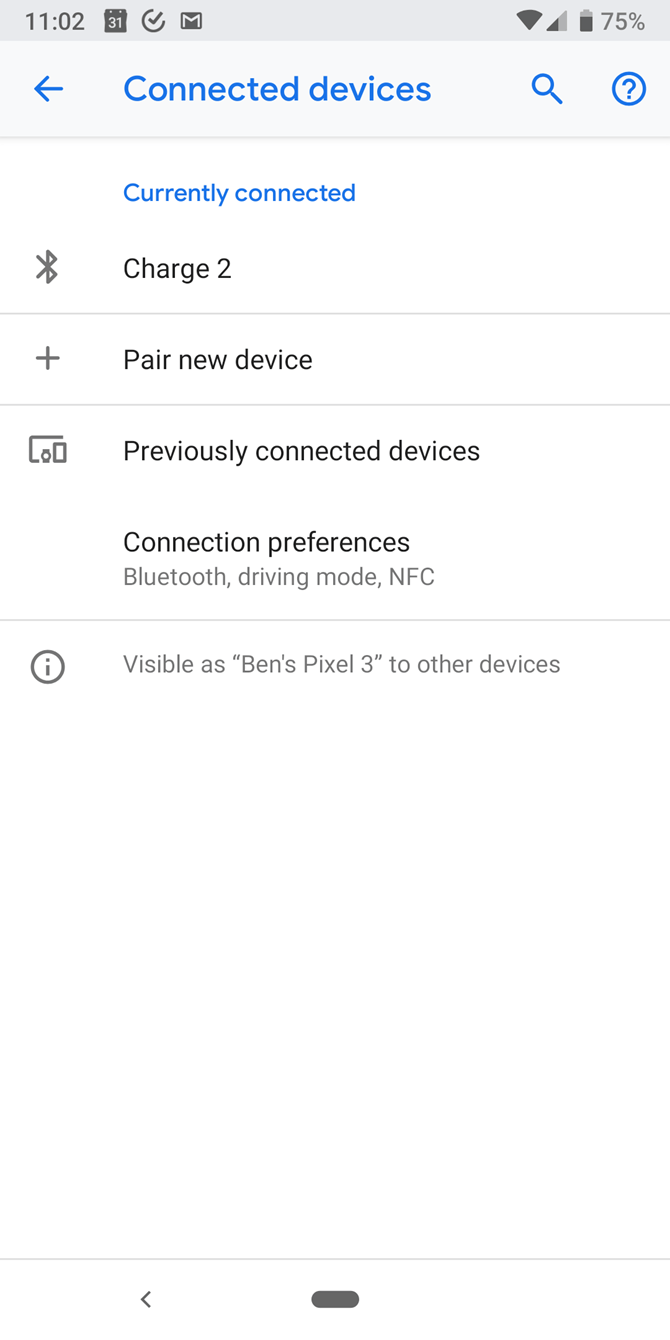Tap the info circle icon
Image resolution: width=670 pixels, height=1340 pixels.
click(x=47, y=666)
